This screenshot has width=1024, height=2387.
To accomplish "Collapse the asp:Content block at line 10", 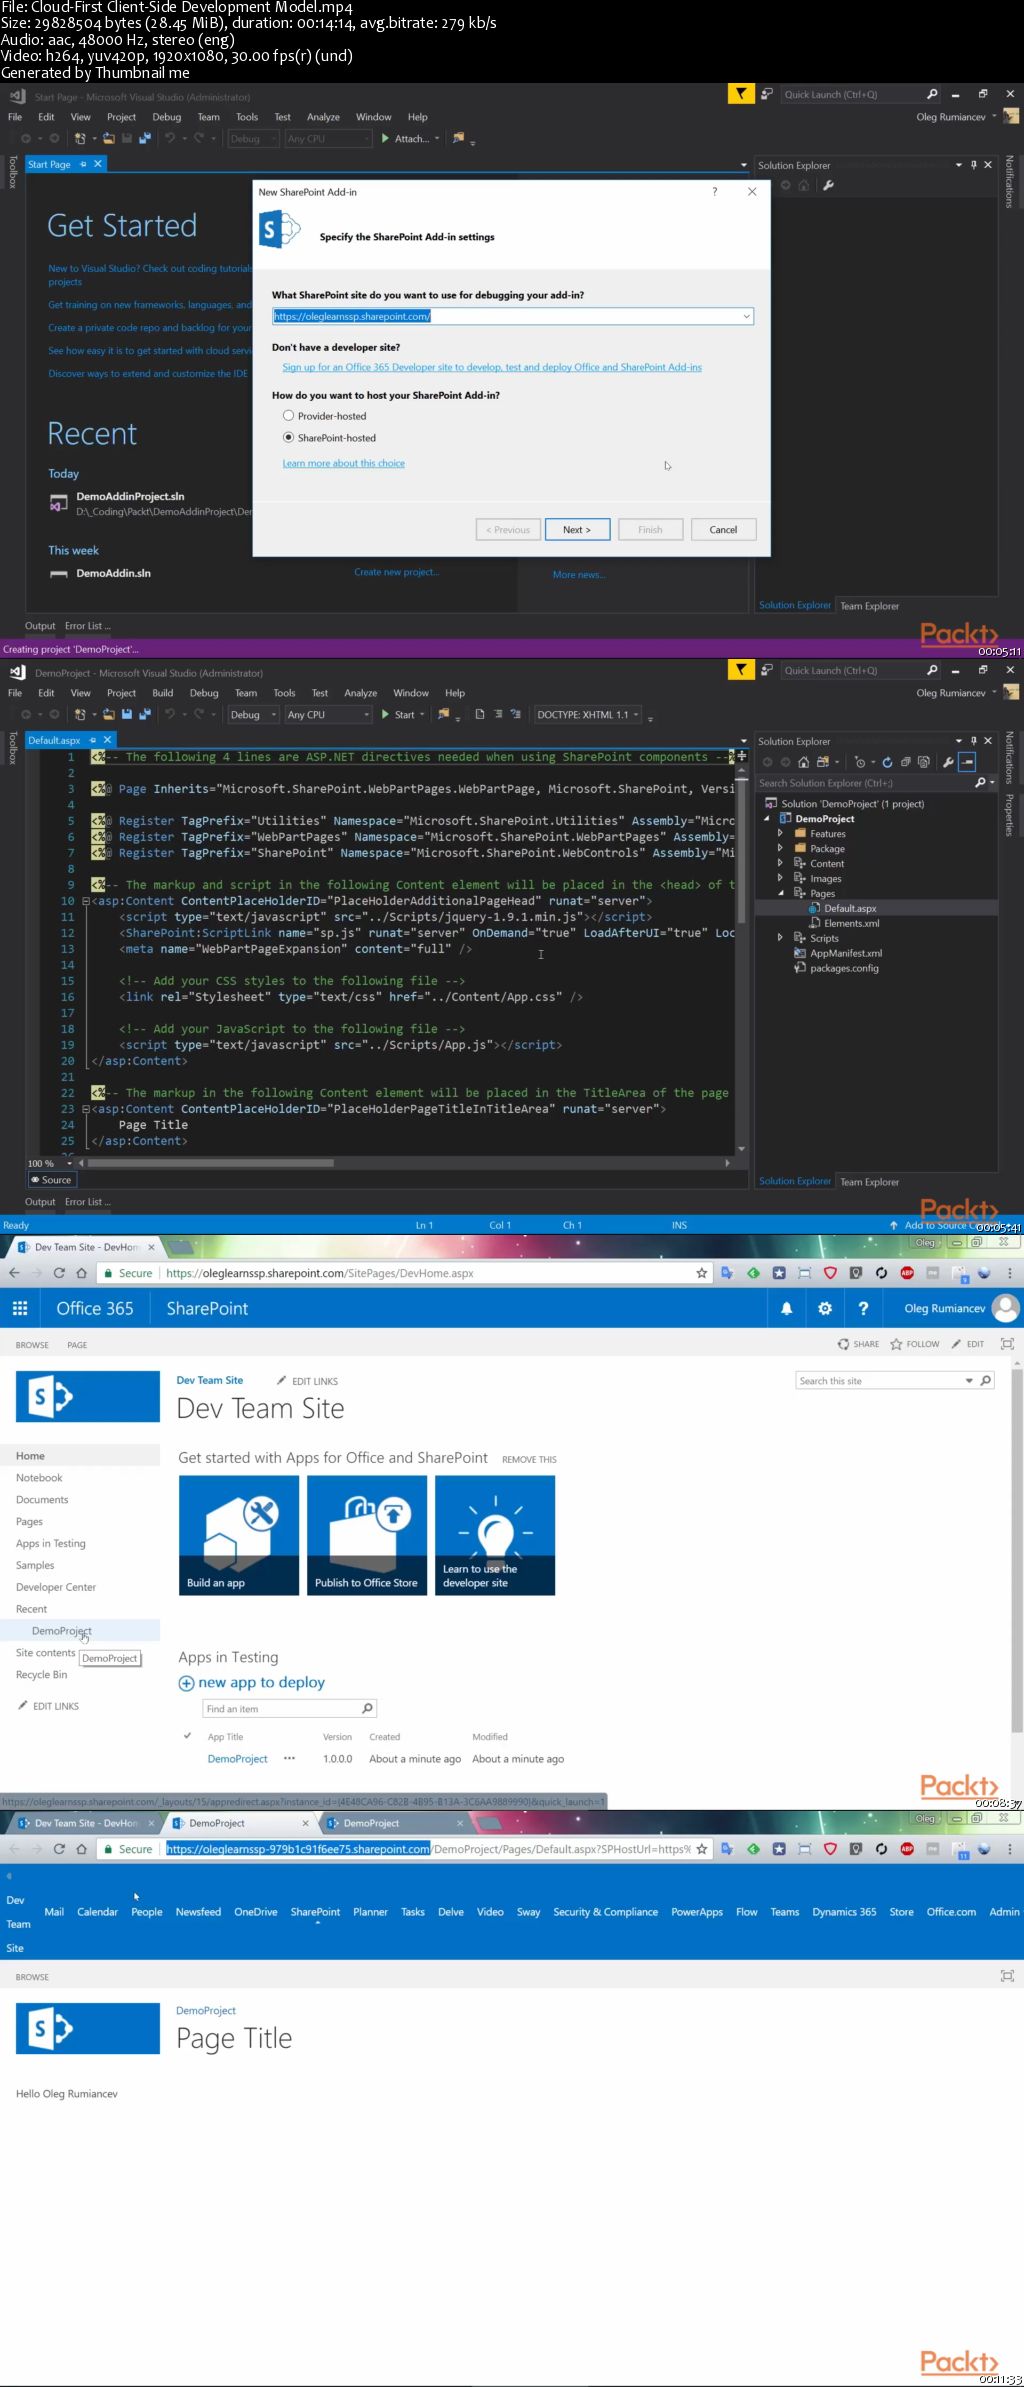I will (x=86, y=901).
